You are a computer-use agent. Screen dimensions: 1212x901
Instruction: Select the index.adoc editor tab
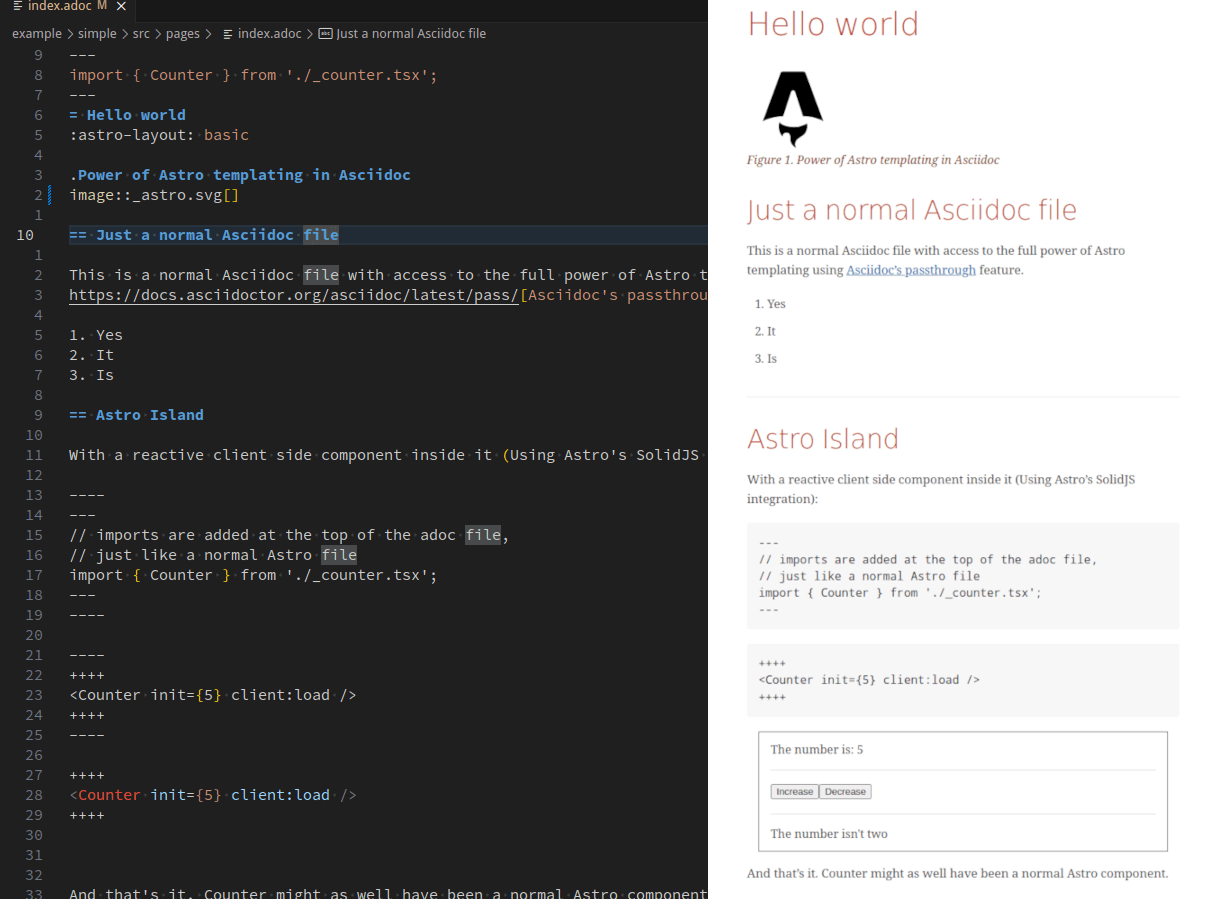[67, 7]
